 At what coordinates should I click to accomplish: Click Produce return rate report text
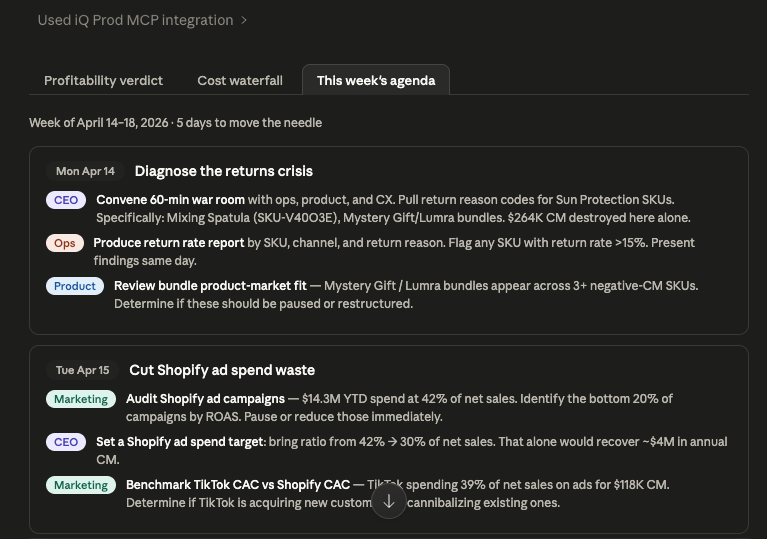pos(169,243)
